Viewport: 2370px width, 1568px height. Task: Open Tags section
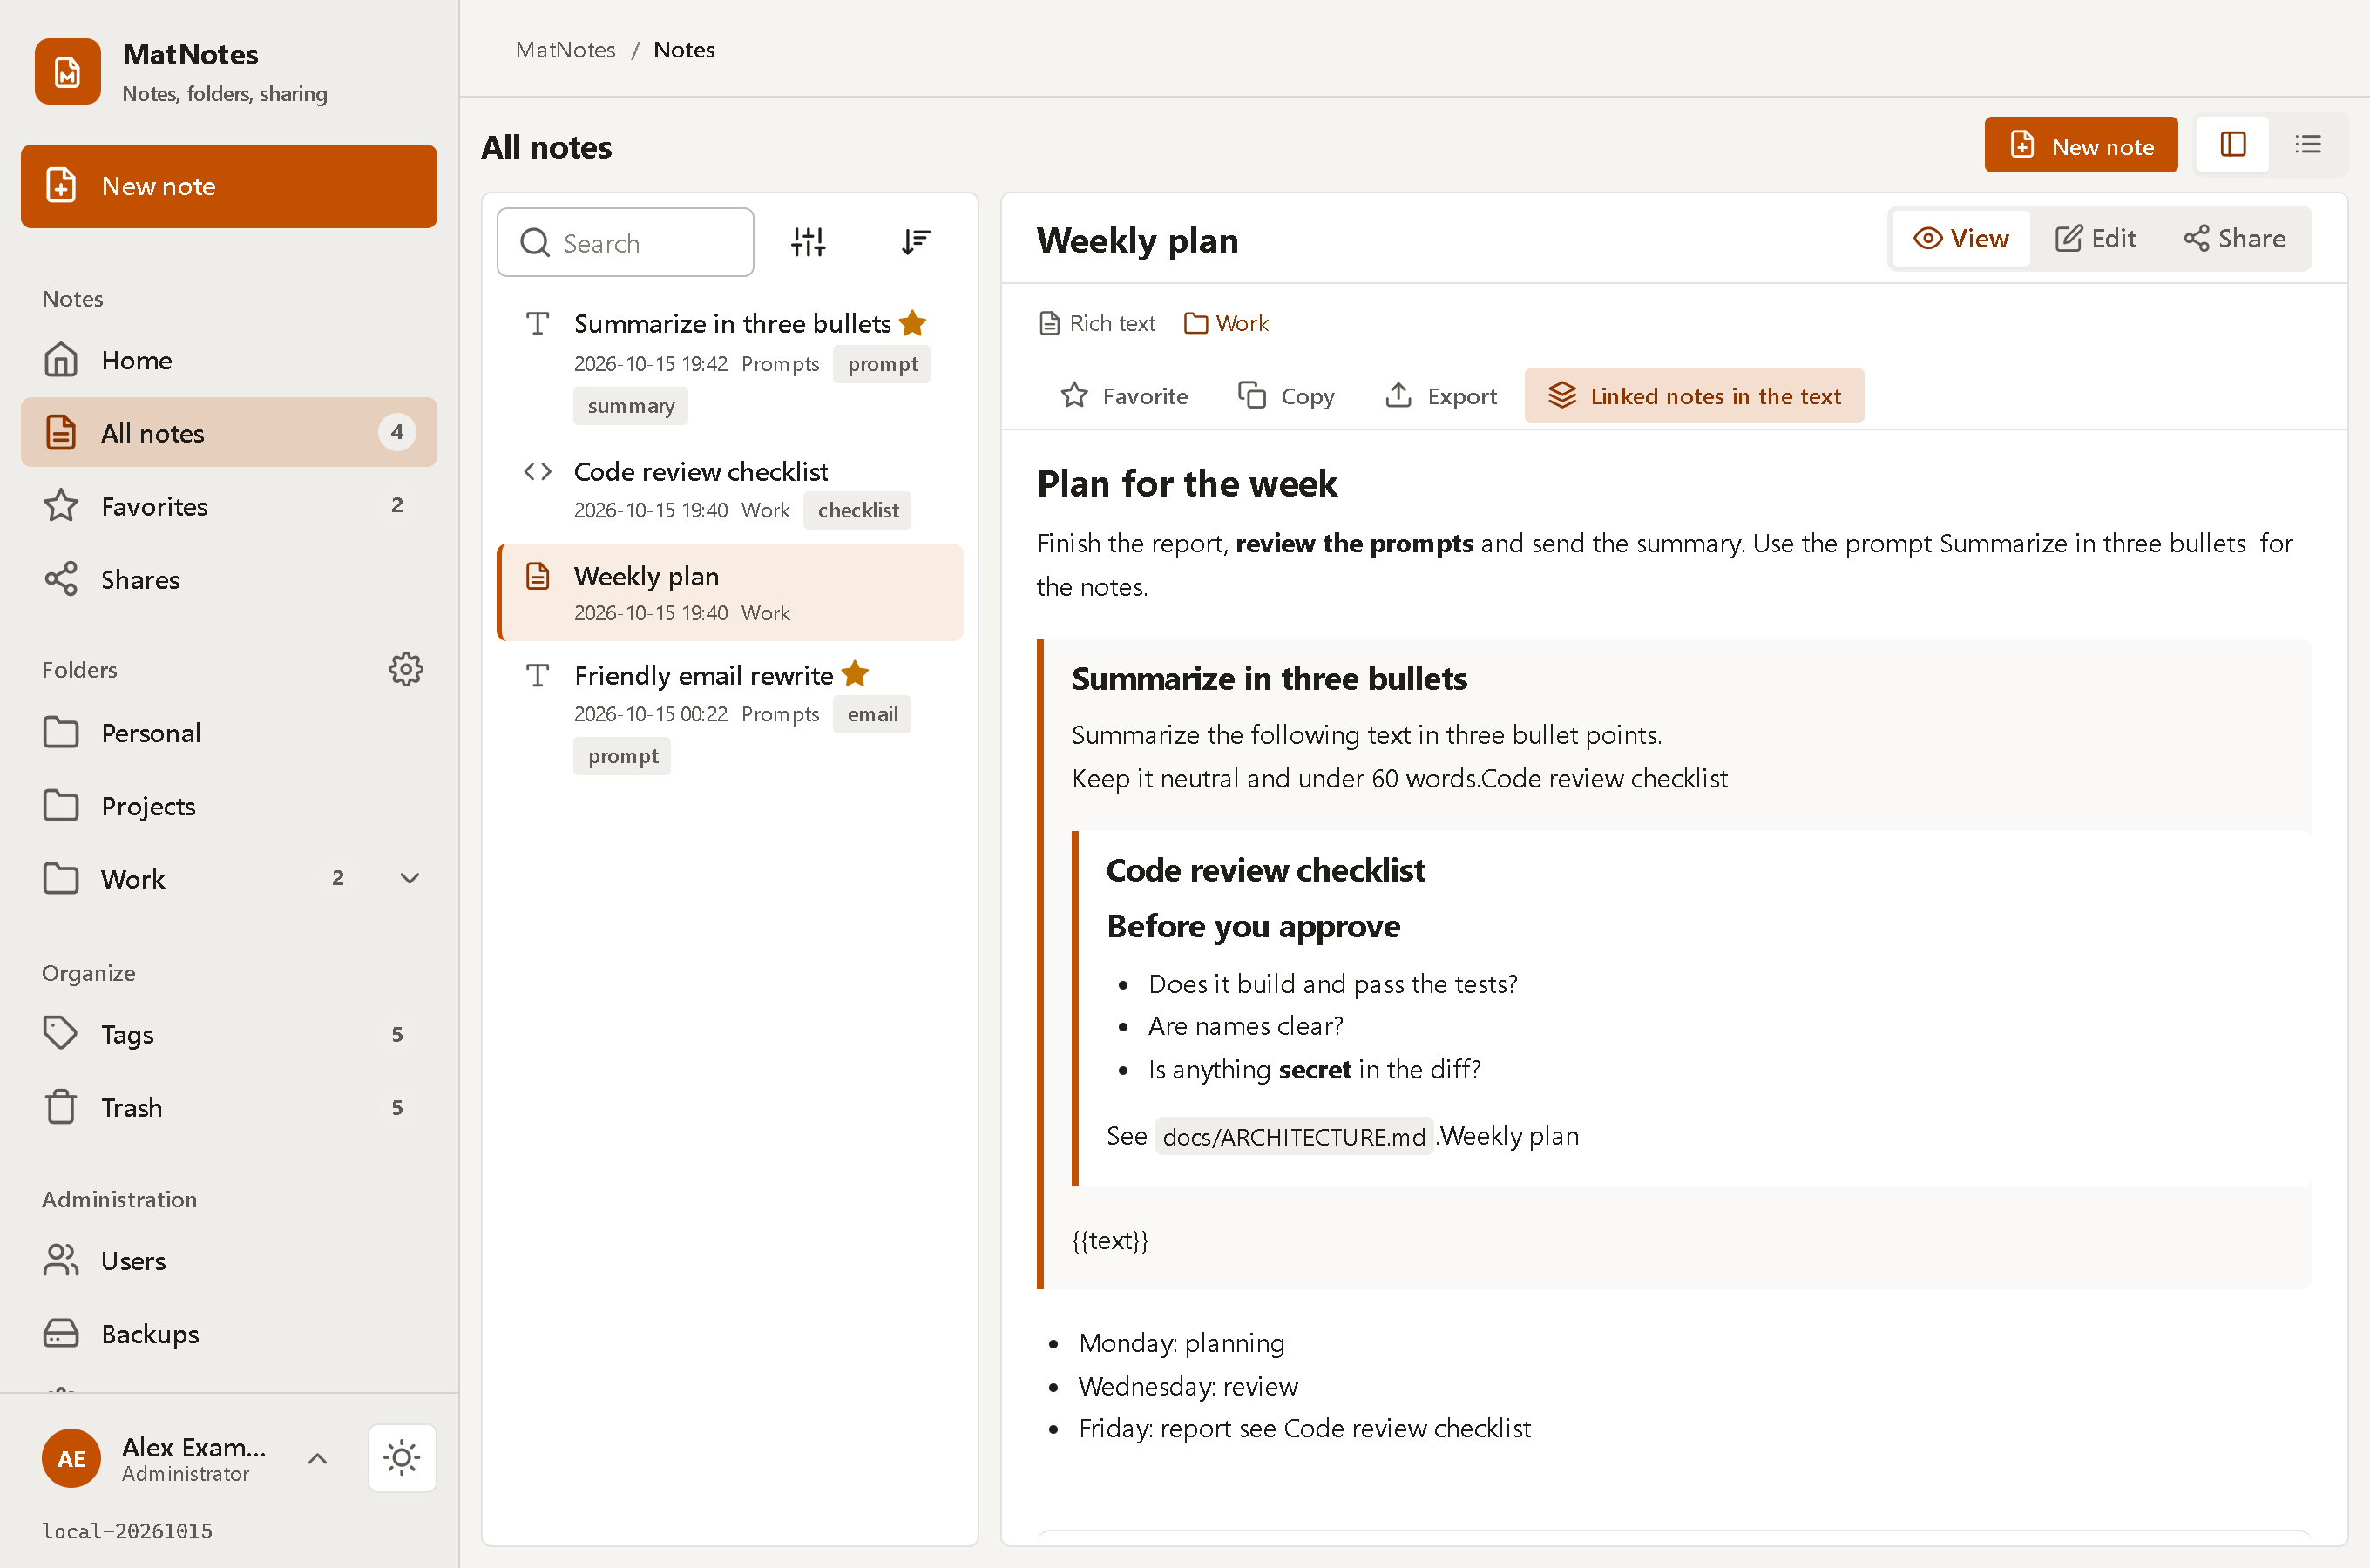coord(229,1034)
